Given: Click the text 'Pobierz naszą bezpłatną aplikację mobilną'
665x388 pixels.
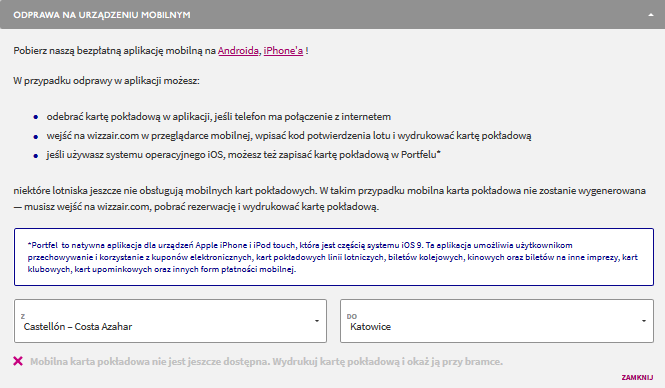Looking at the screenshot, I should point(108,51).
